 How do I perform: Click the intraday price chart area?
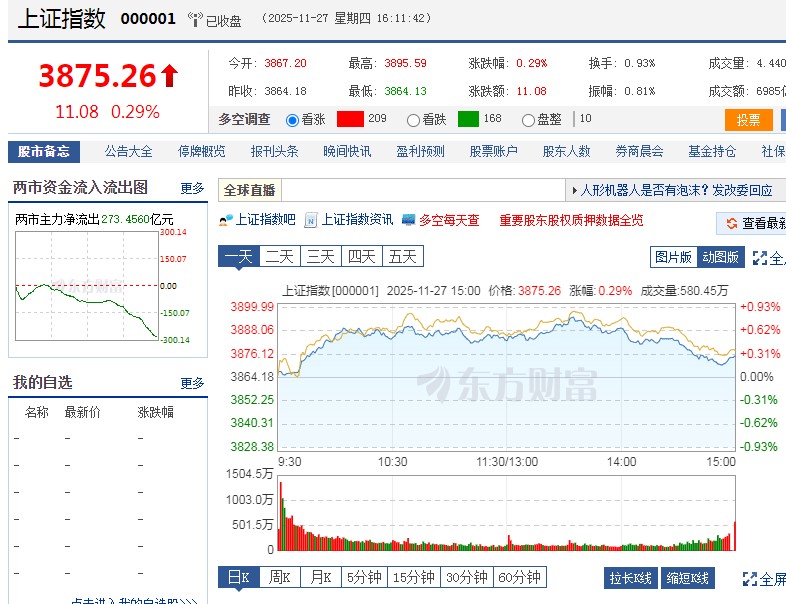pyautogui.click(x=506, y=376)
